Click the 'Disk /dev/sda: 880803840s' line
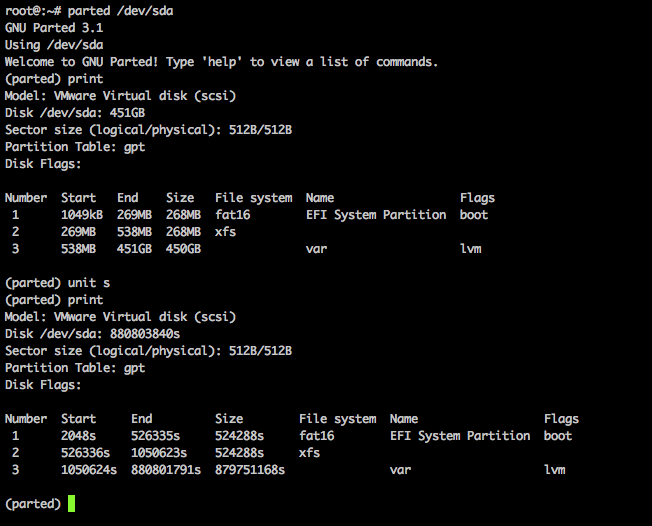The height and width of the screenshot is (526, 652). pyautogui.click(x=92, y=334)
